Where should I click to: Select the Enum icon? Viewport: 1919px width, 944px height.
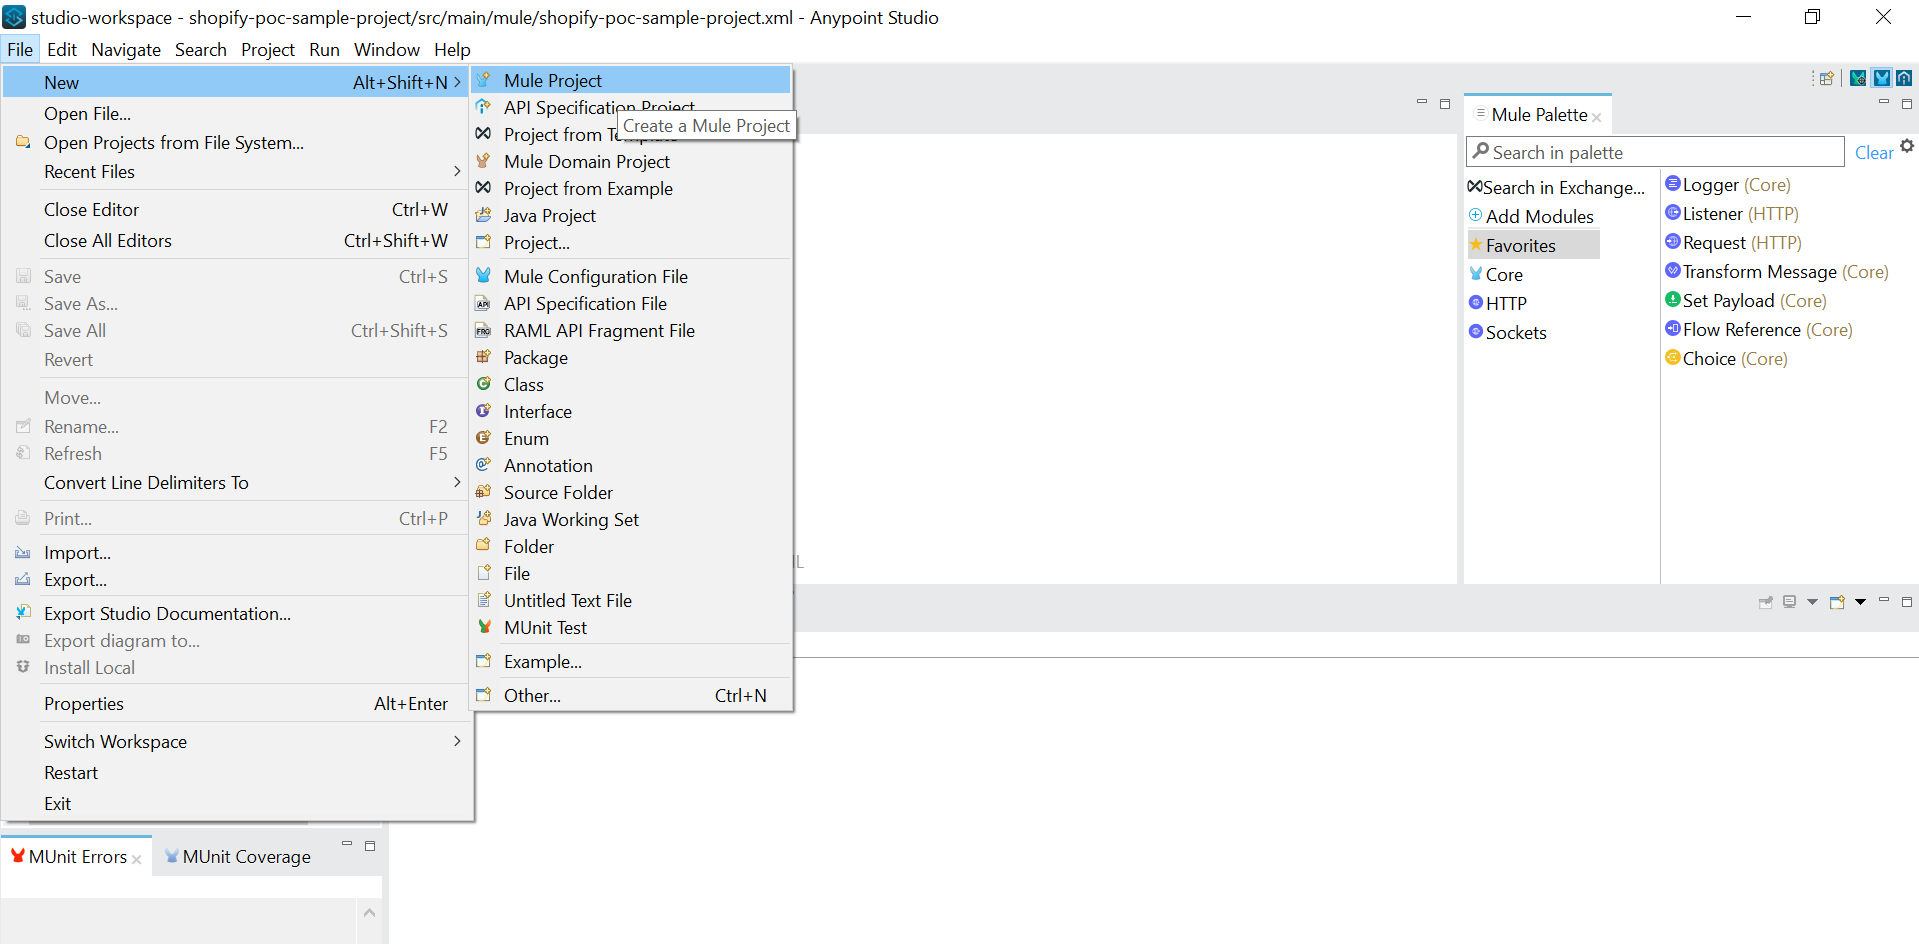(484, 438)
